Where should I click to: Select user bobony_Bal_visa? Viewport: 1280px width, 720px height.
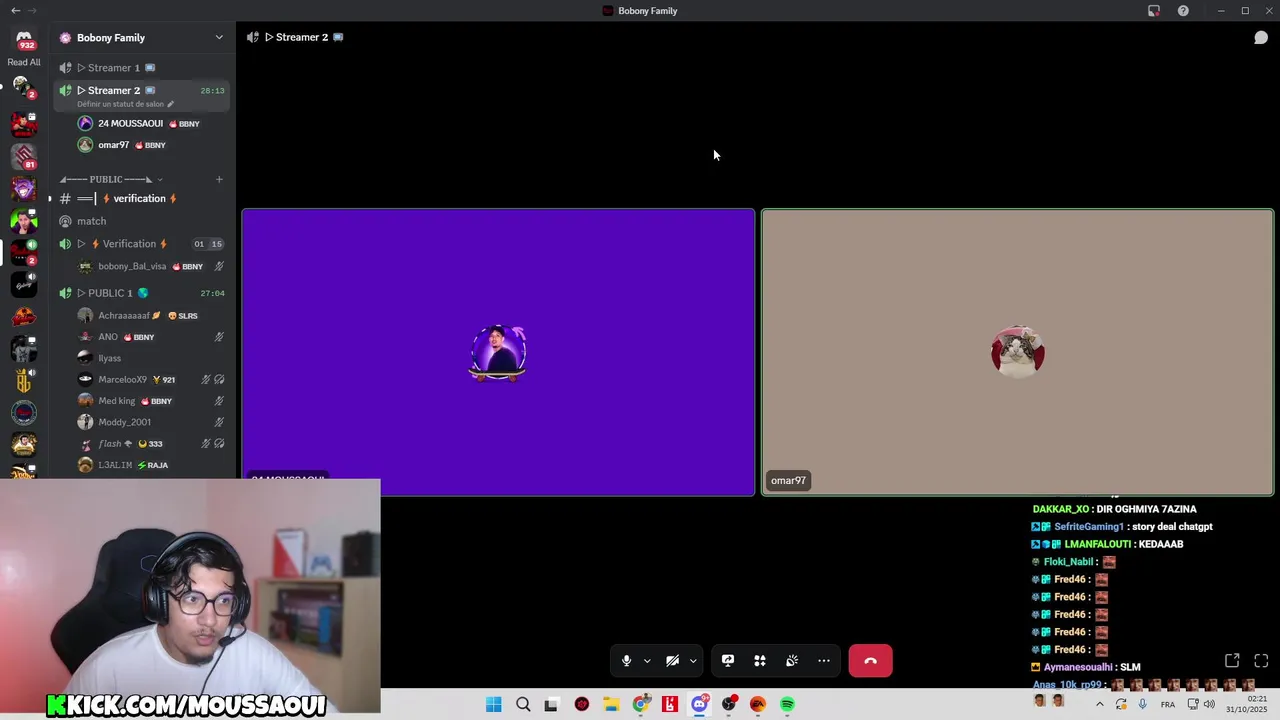tap(150, 267)
